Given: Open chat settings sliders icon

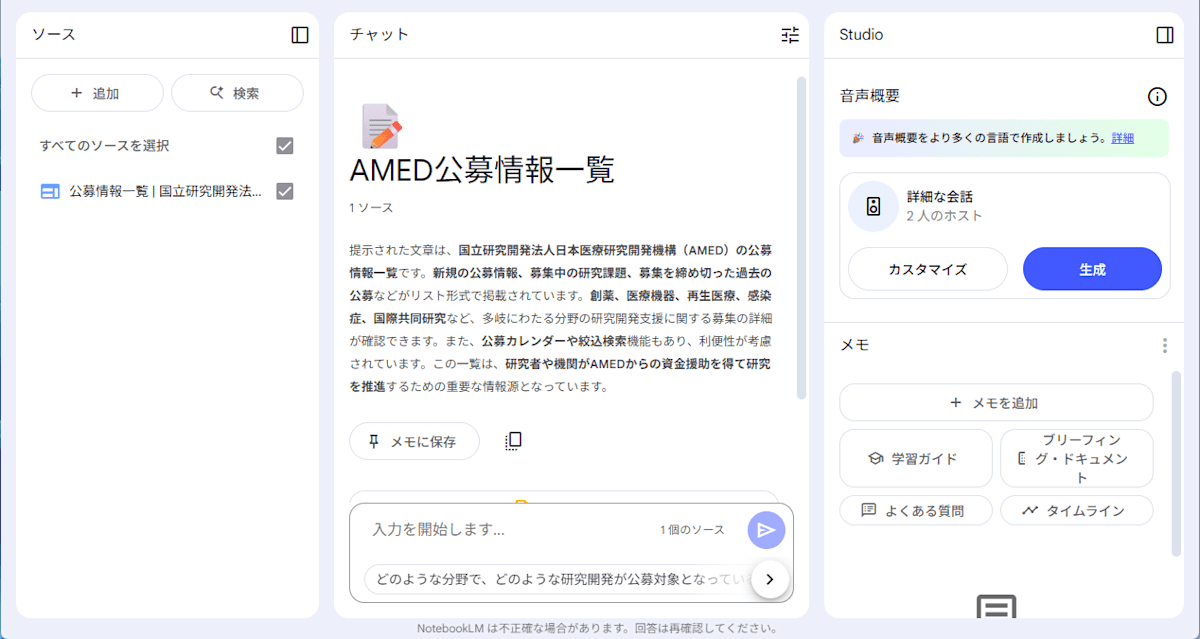Looking at the screenshot, I should pos(790,35).
